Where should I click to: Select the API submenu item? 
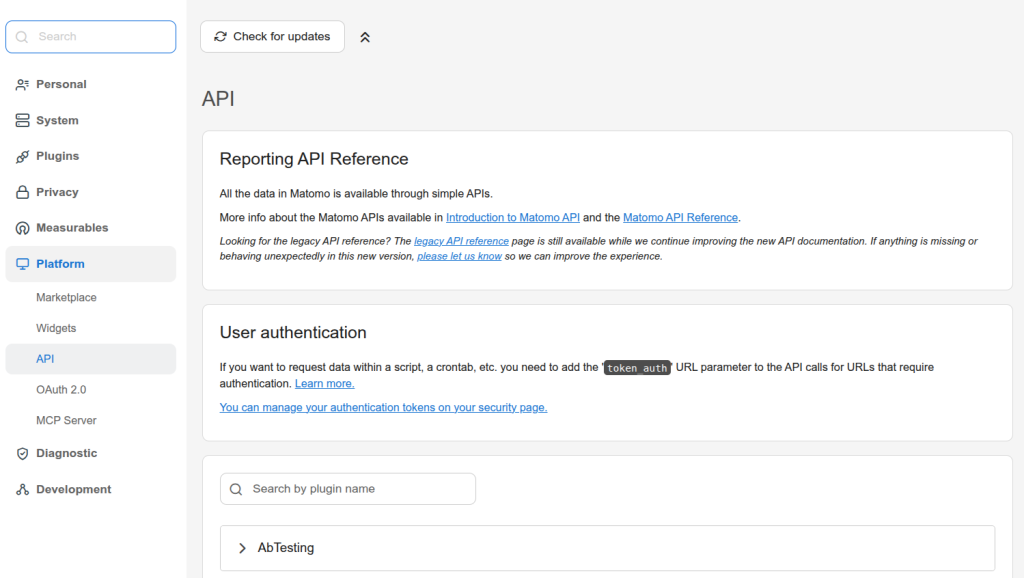pyautogui.click(x=91, y=359)
